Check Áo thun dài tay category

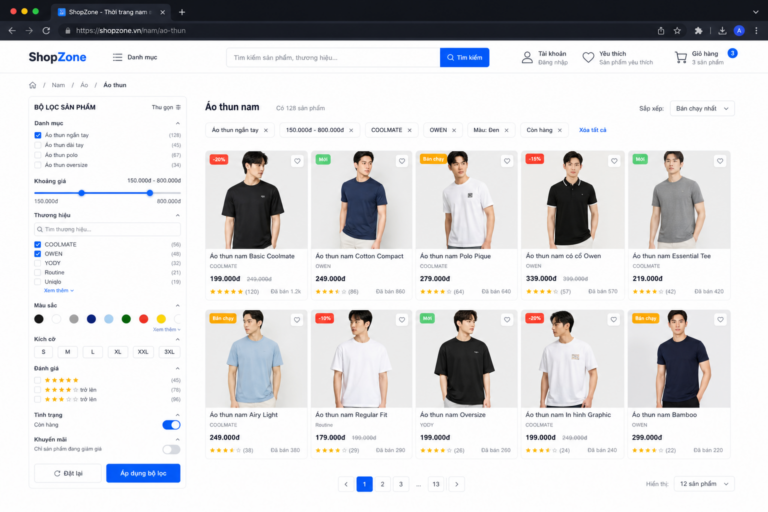(38, 145)
